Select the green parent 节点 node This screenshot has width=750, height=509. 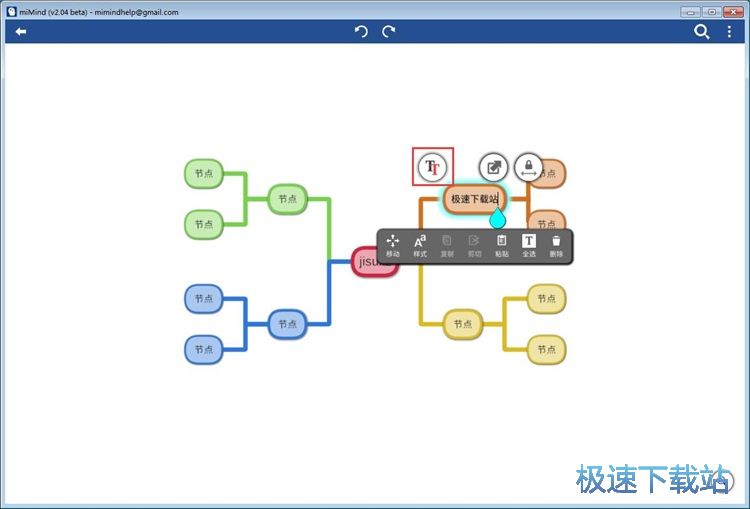pos(287,199)
